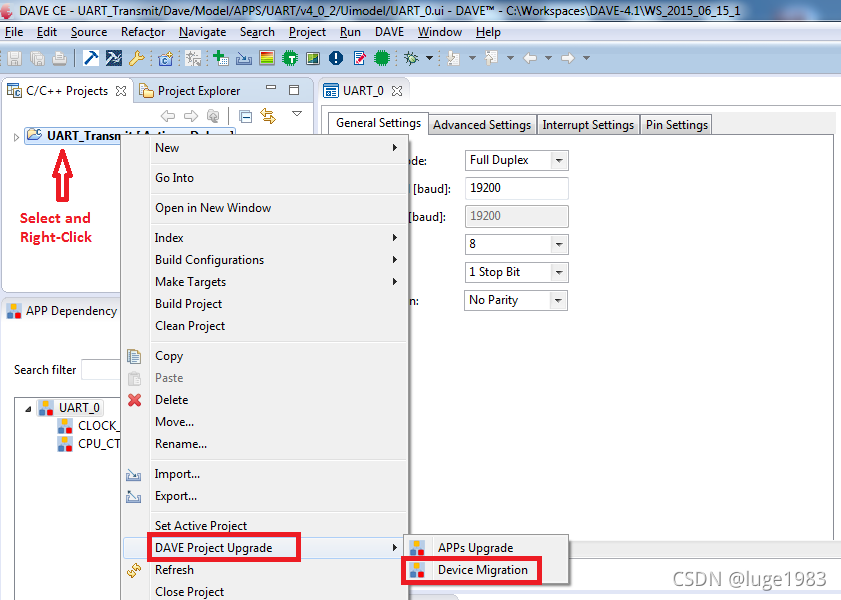Click the Previous Annotation toolbar icon
Screen dimensions: 841x600
point(491,58)
